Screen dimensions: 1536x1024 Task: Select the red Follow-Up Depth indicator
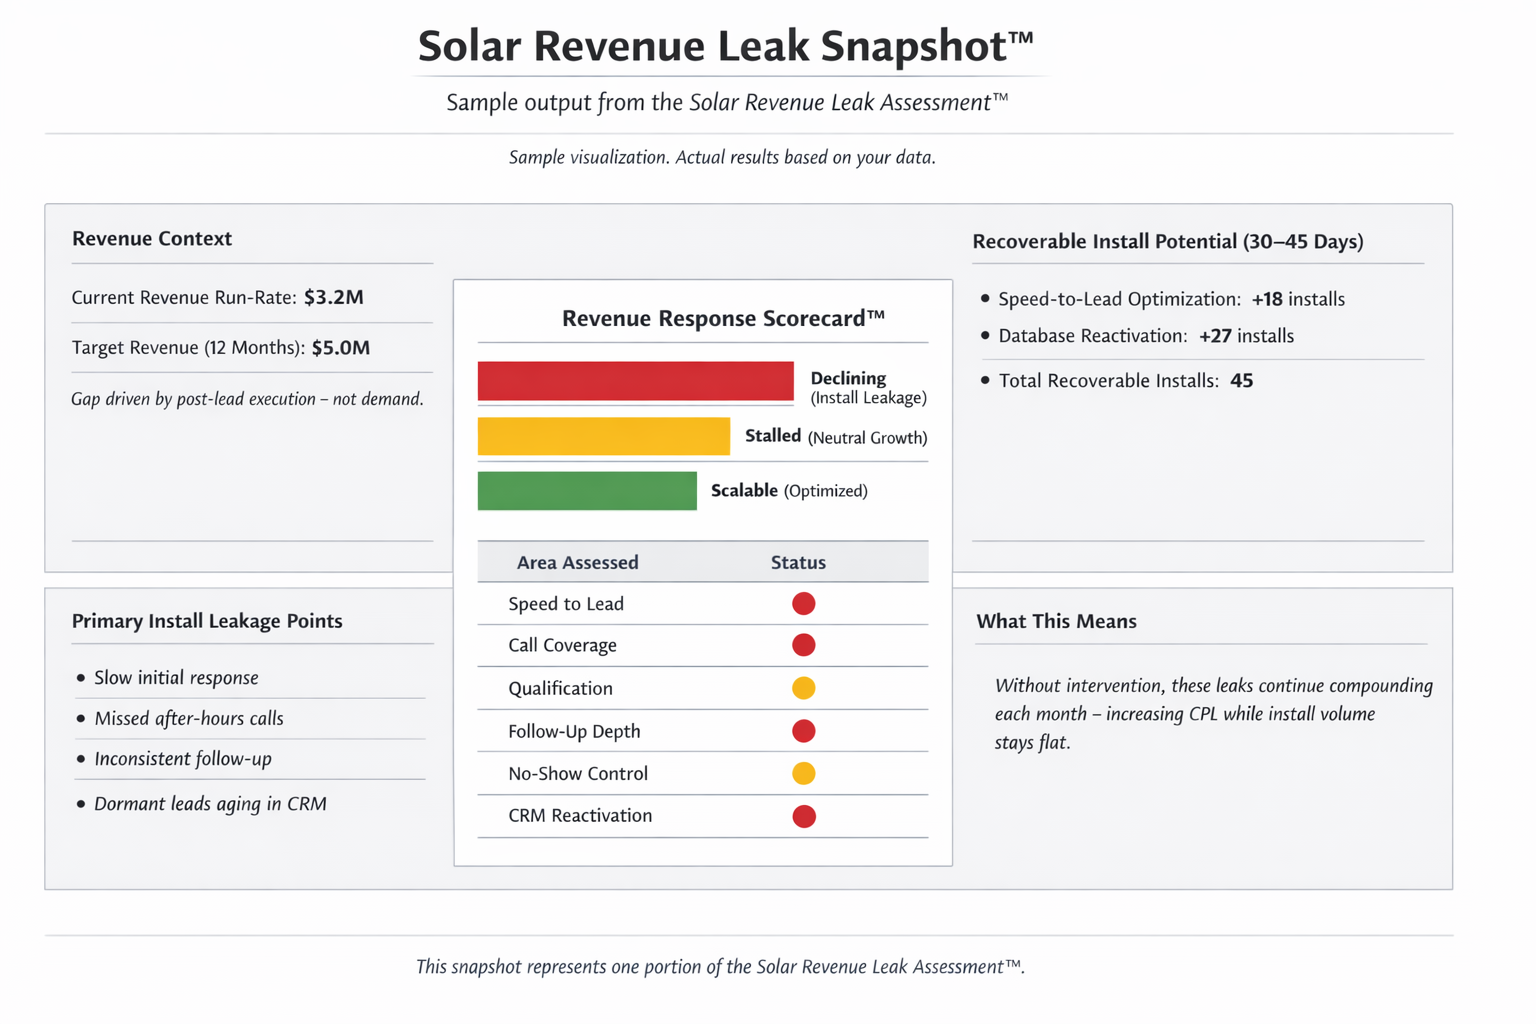[803, 731]
